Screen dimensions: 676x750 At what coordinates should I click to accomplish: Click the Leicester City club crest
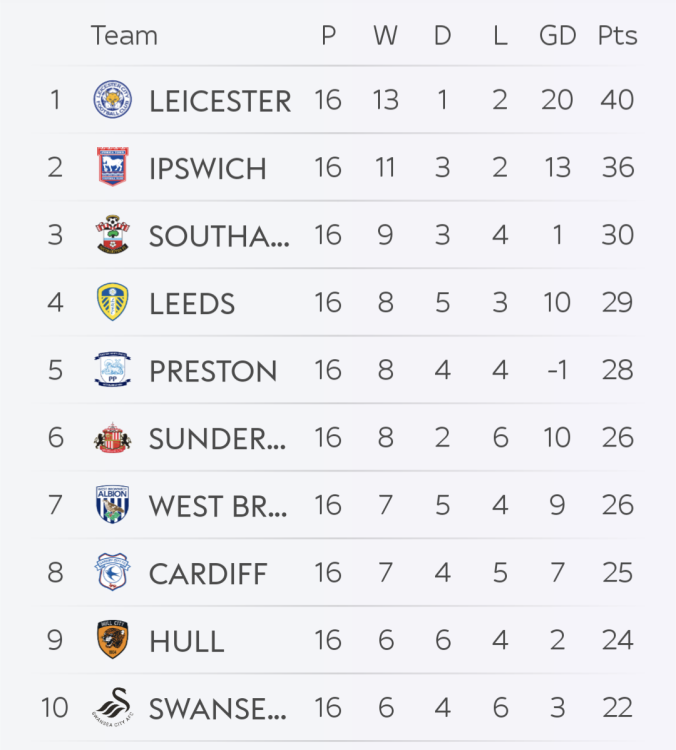111,99
